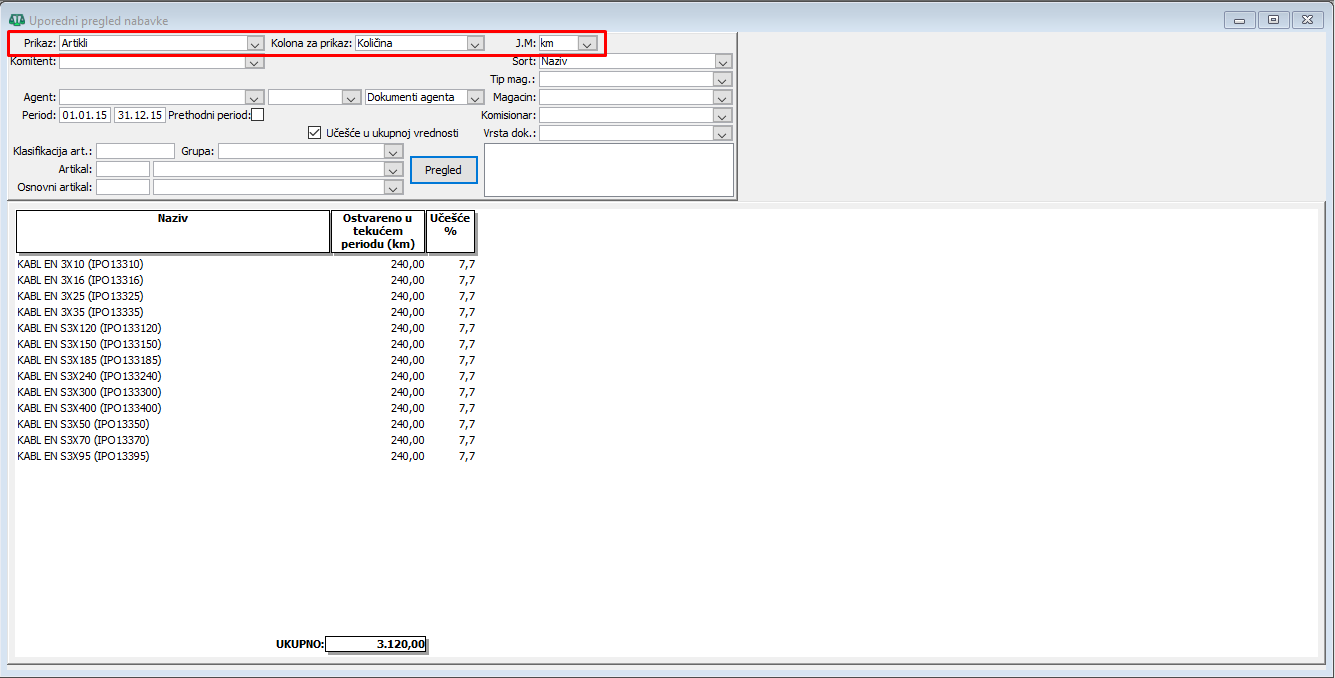Click the Učešće % column header
1335x678 pixels.
[450, 231]
